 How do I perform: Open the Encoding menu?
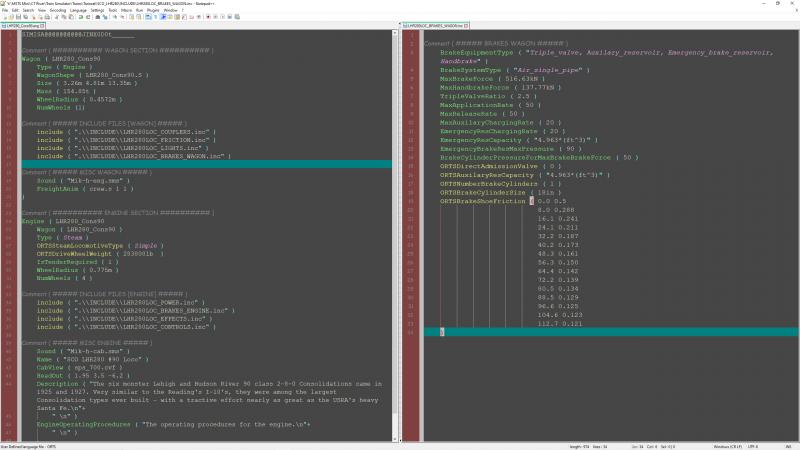(58, 10)
